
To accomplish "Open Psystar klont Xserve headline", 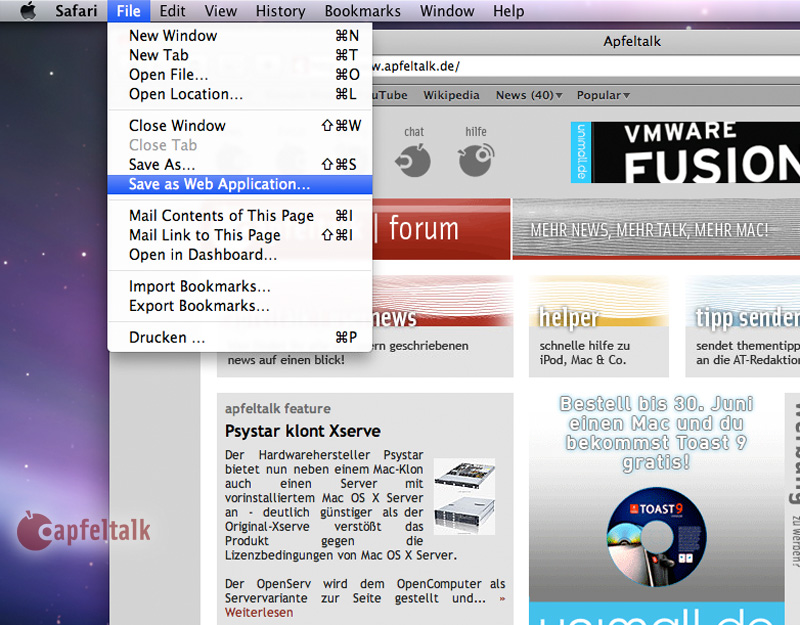I will point(303,432).
